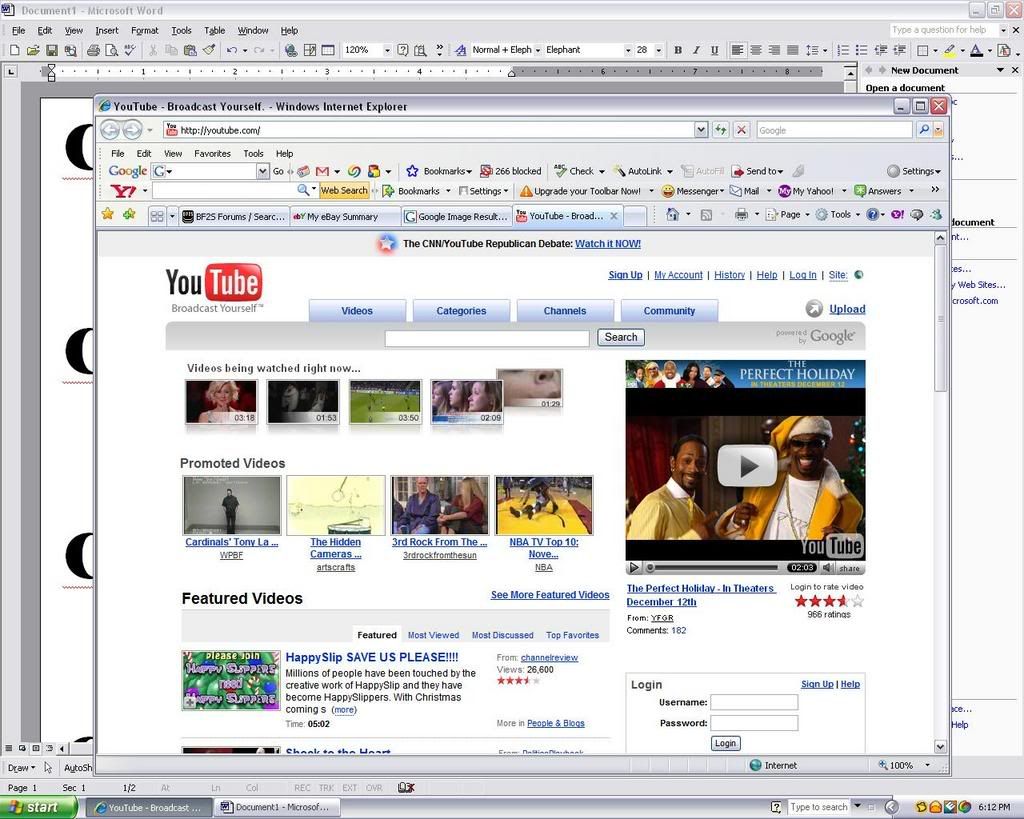Toggle Underline formatting in Word
The width and height of the screenshot is (1024, 819).
click(x=714, y=50)
